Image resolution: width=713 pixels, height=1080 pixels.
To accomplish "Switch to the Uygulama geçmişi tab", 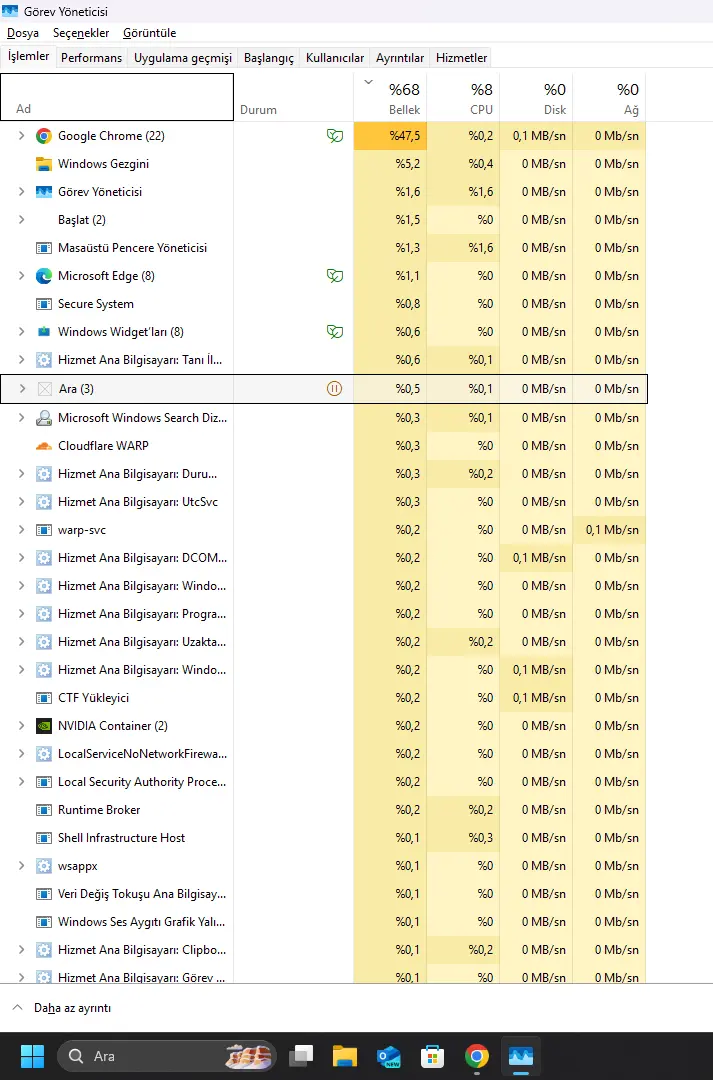I will coord(183,58).
